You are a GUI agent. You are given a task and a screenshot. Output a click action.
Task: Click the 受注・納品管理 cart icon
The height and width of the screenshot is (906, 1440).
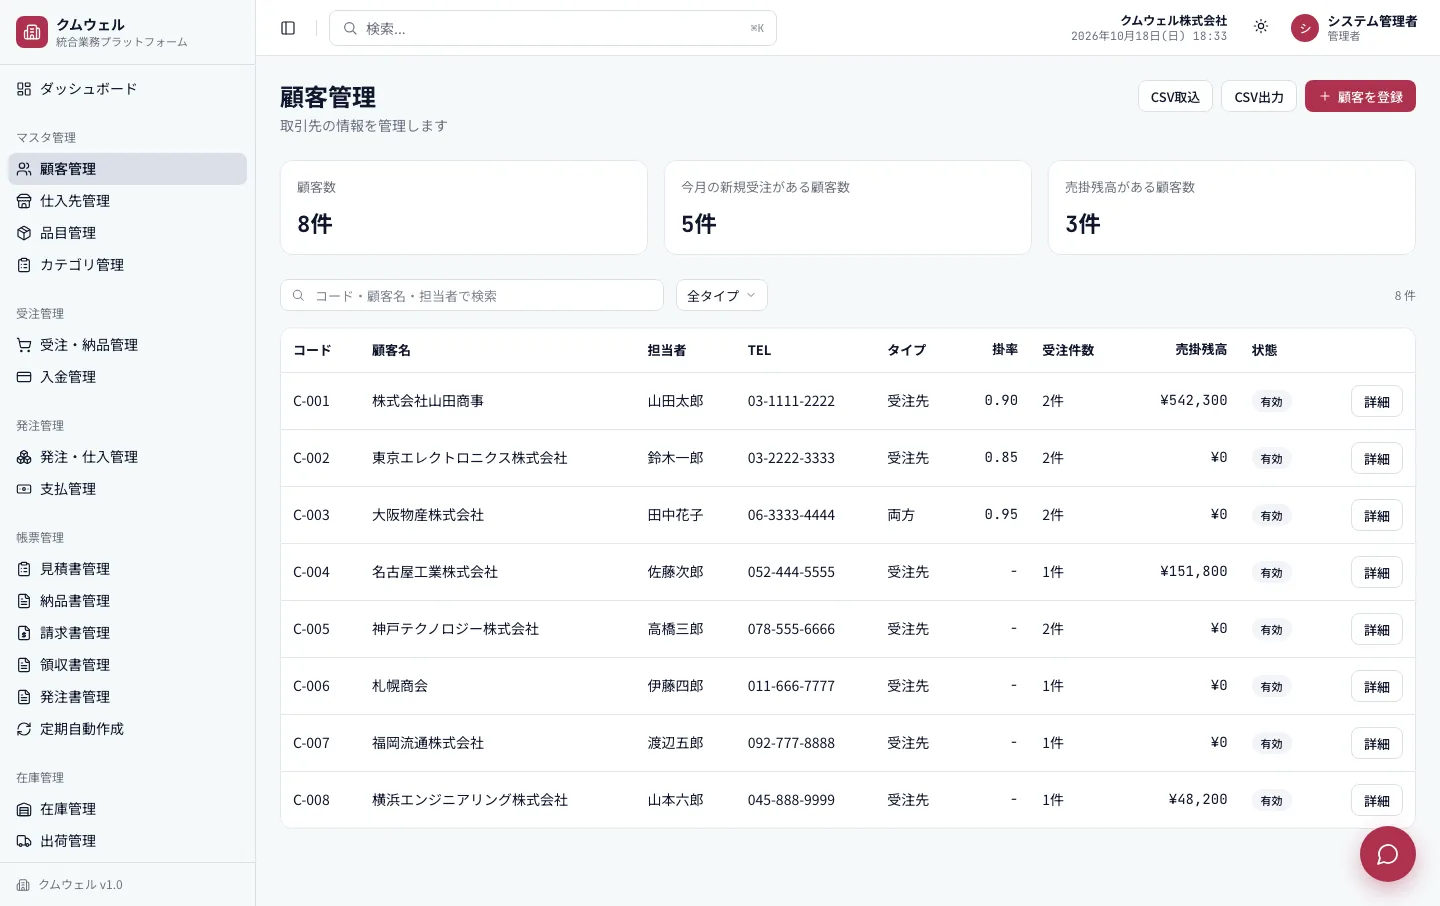pyautogui.click(x=24, y=345)
